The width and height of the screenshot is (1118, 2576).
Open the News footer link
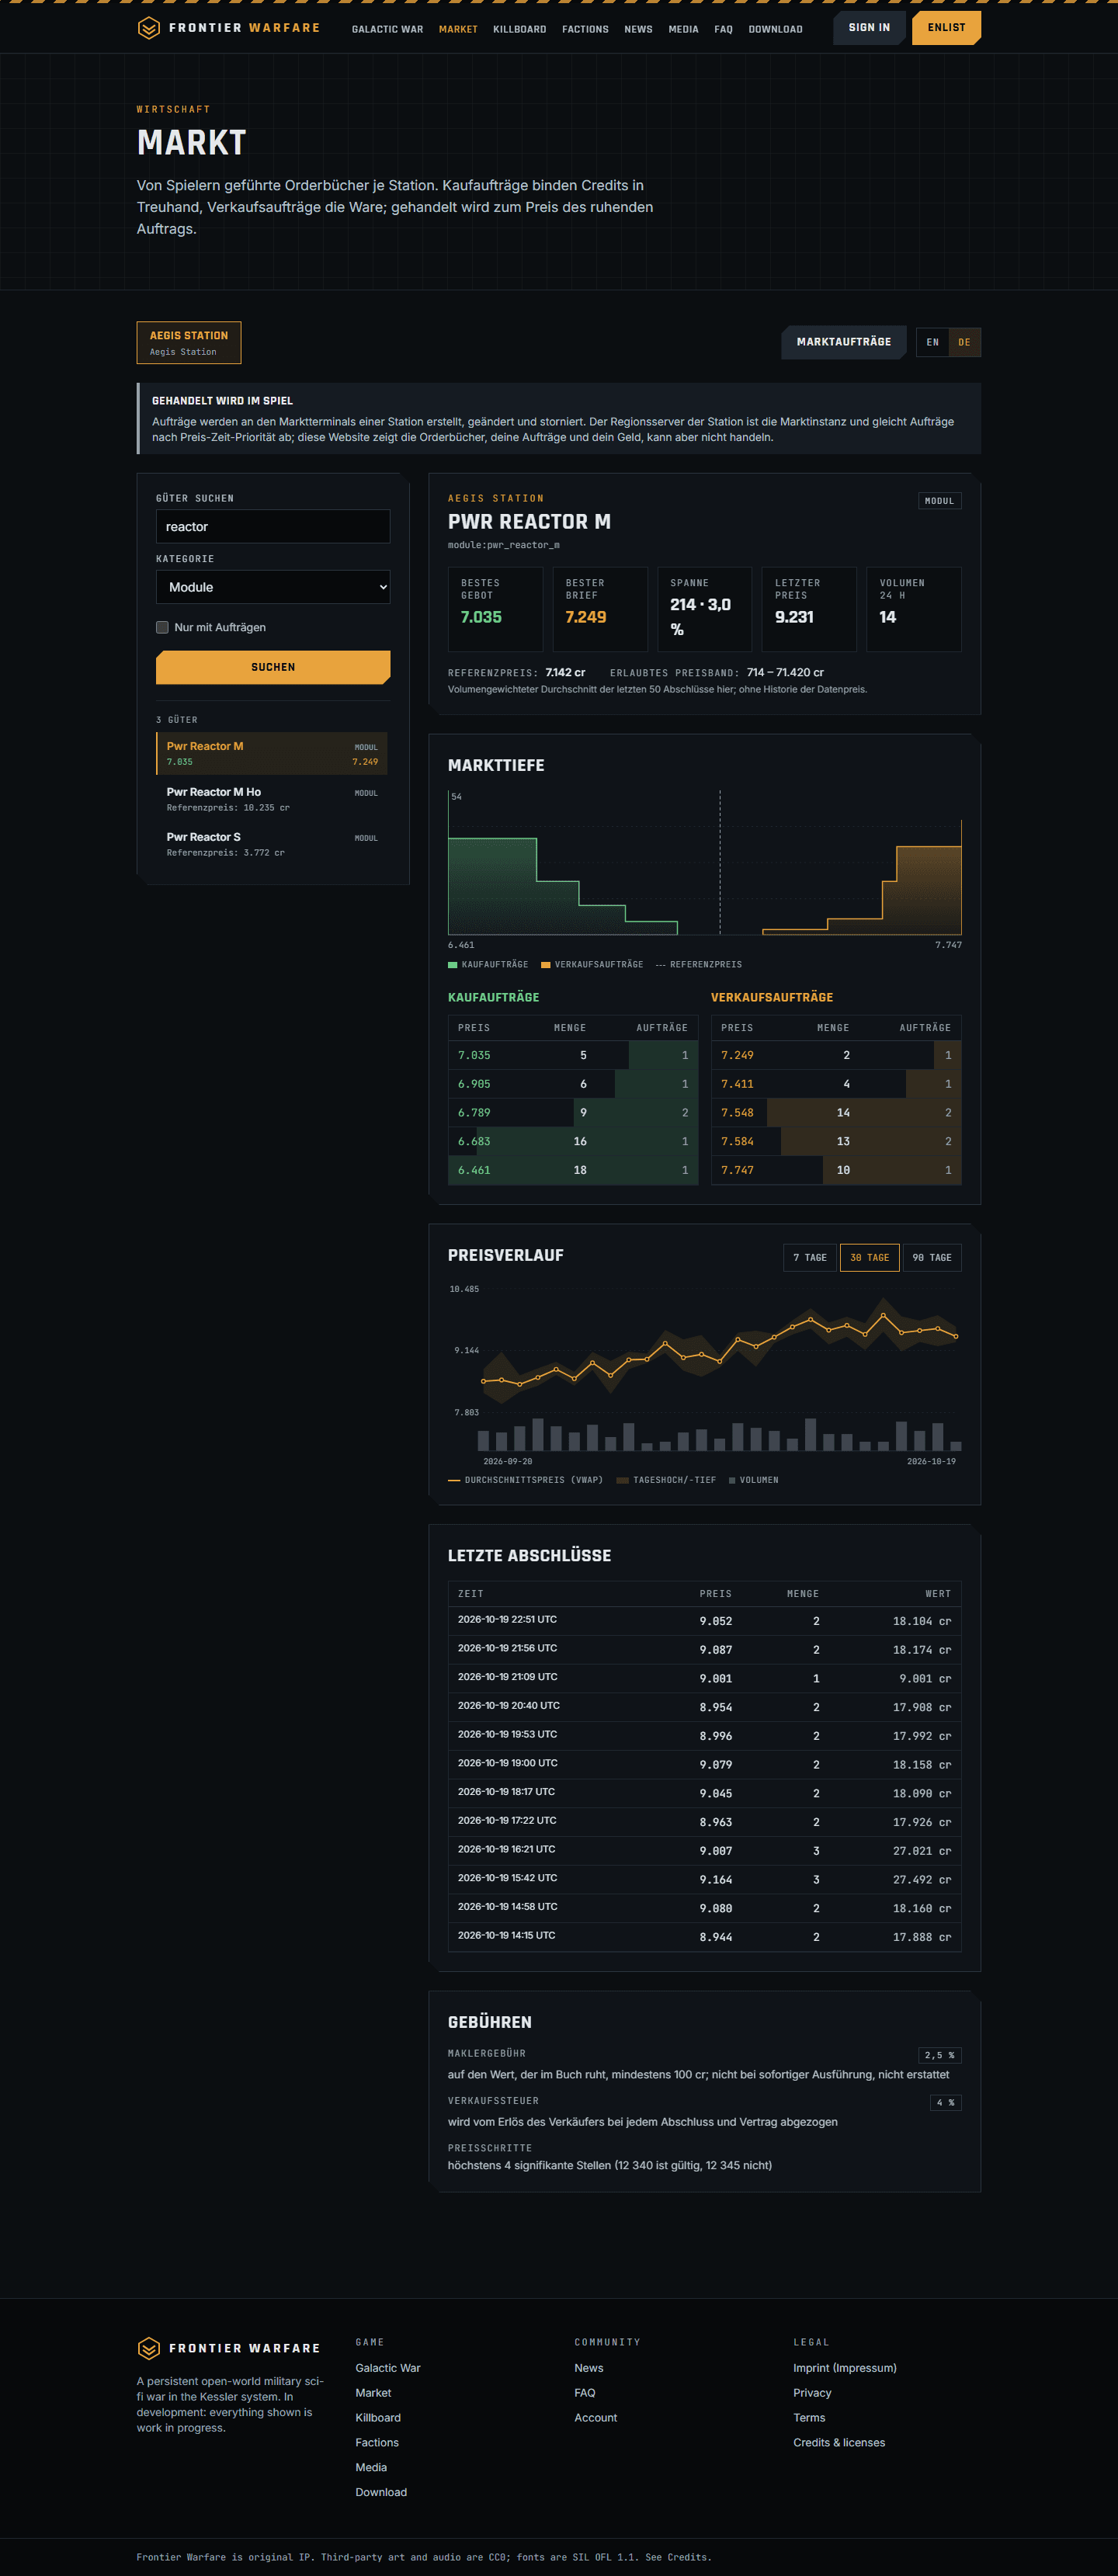point(589,2368)
